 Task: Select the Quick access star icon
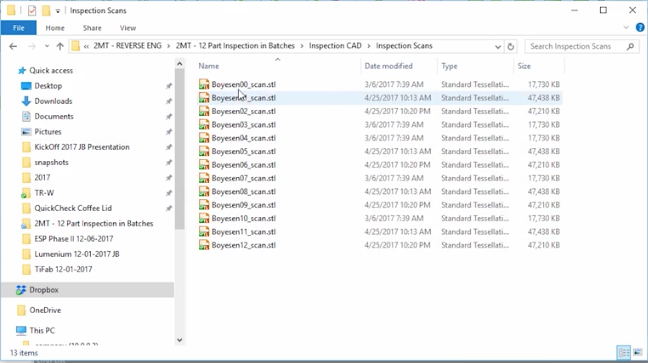coord(22,71)
